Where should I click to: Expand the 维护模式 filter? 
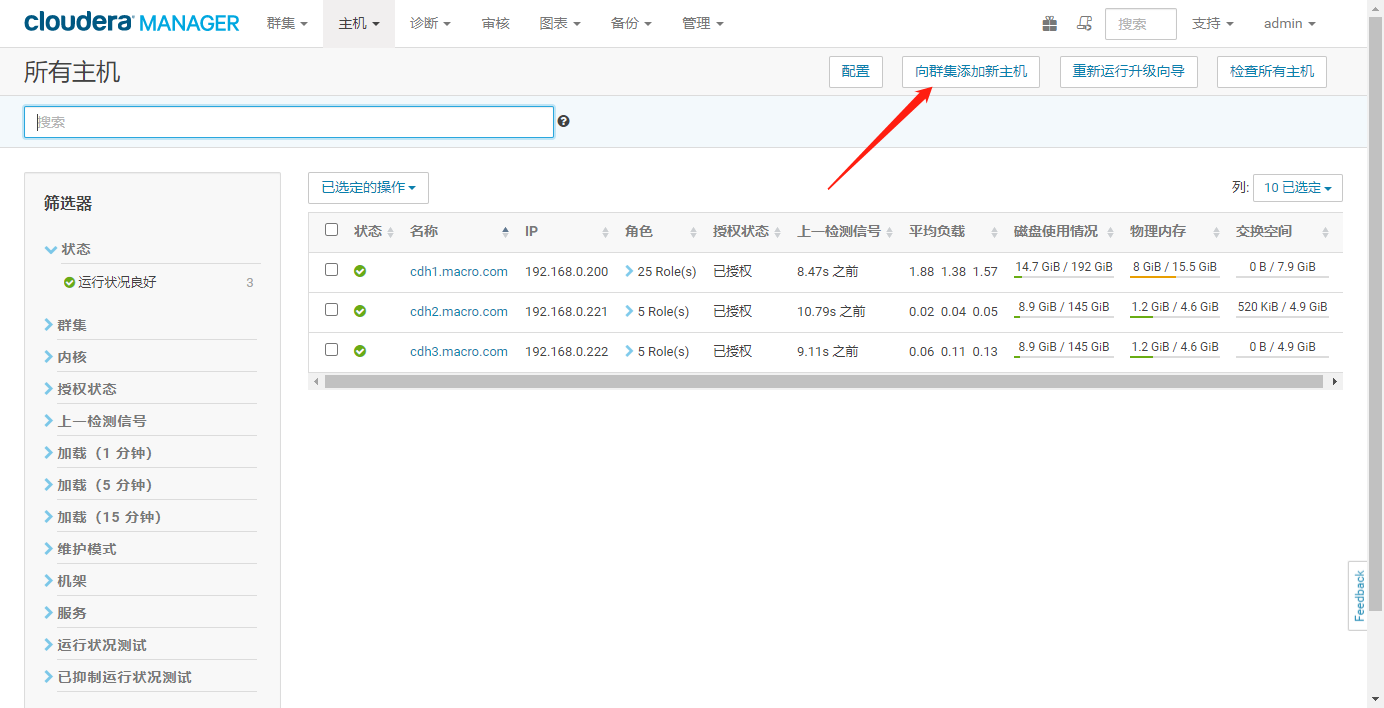80,549
